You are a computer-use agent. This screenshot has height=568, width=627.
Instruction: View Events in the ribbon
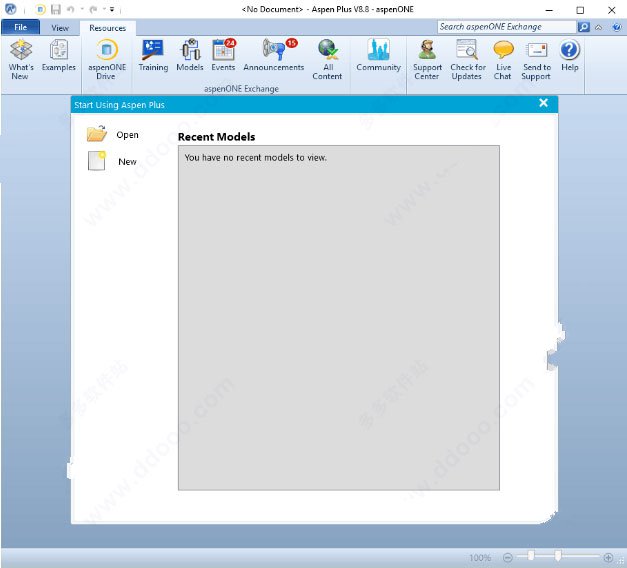[224, 56]
